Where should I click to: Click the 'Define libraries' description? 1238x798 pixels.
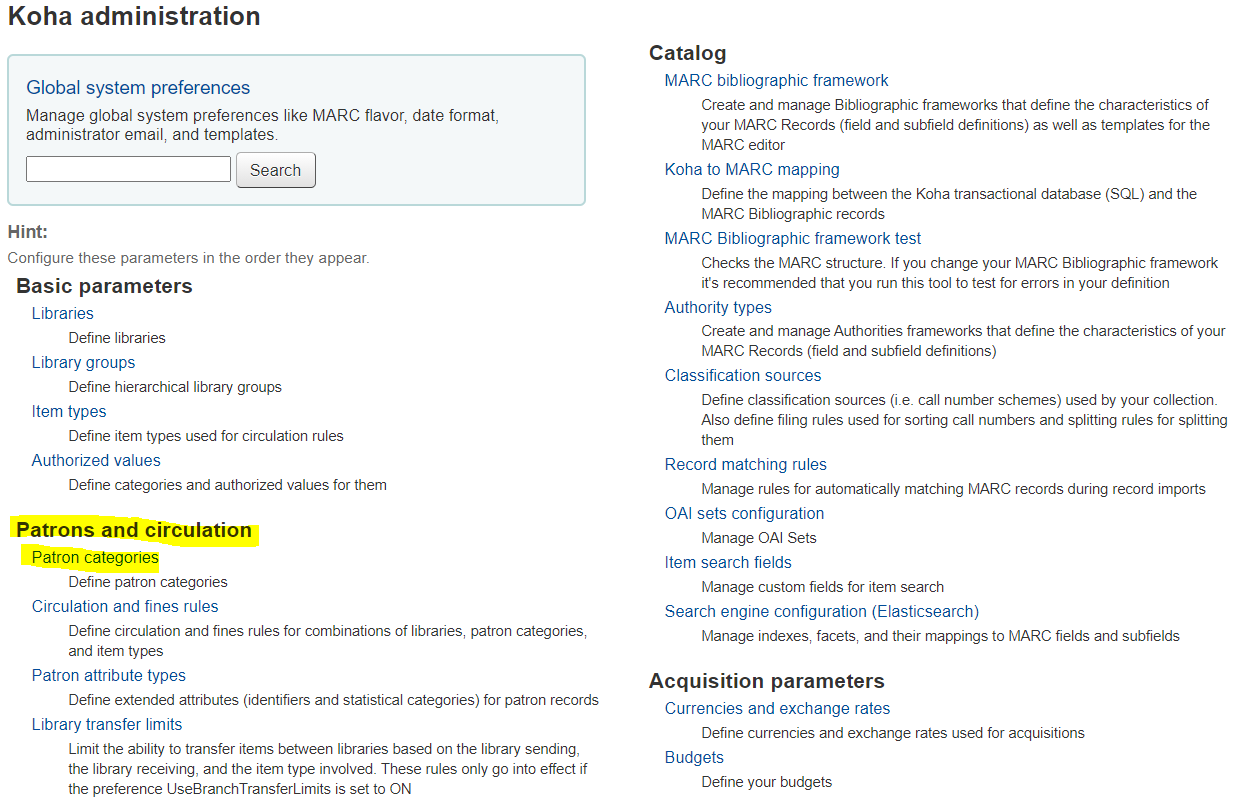tap(117, 338)
